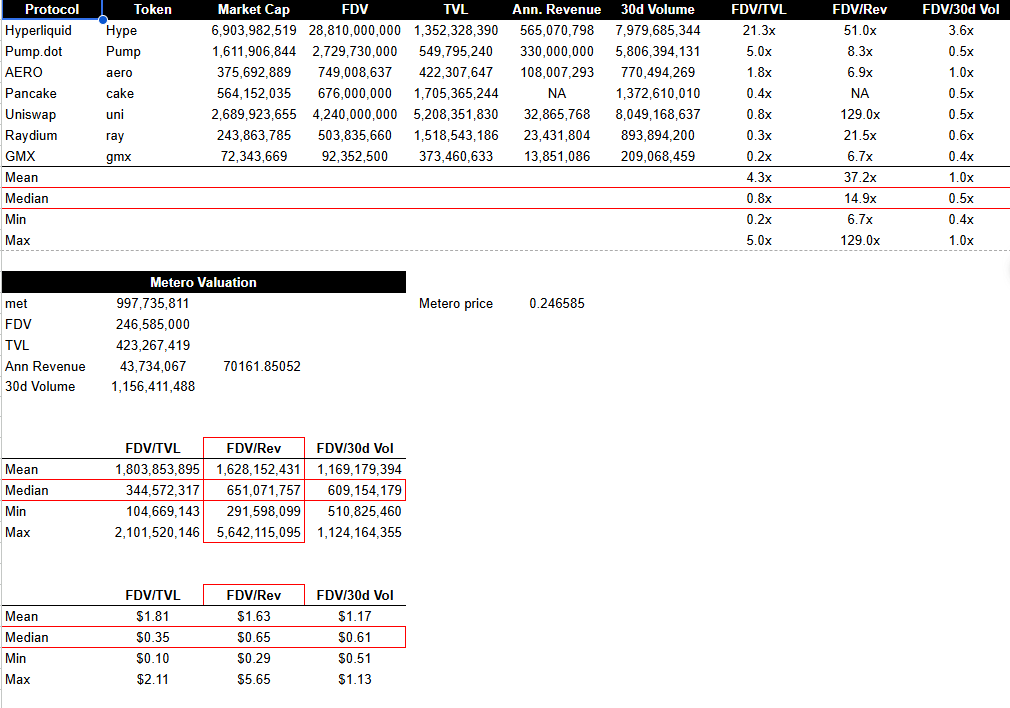Click the $5.65 max price cell
1010x708 pixels.
click(x=254, y=680)
